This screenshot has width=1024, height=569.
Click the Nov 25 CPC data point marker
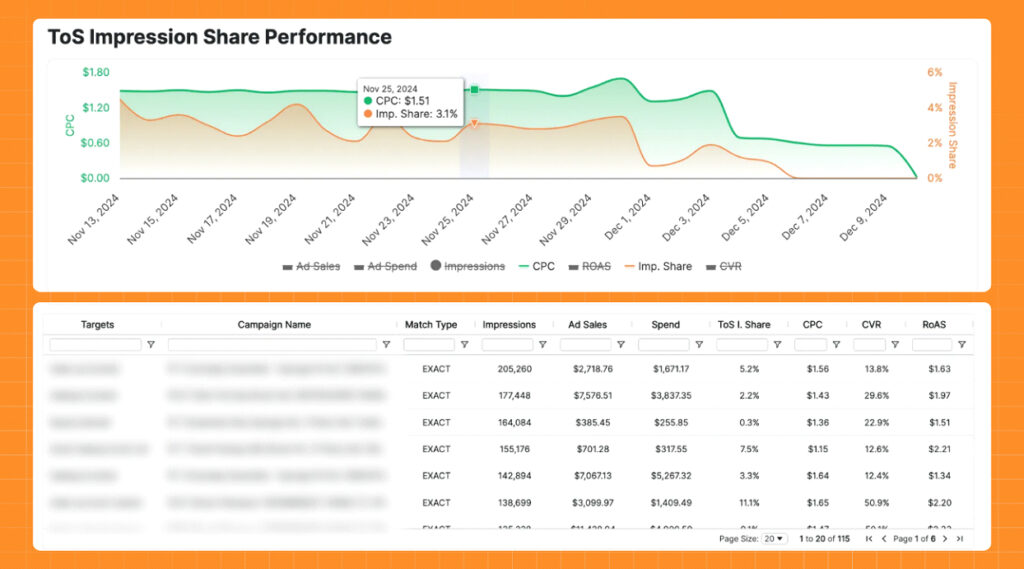point(475,90)
